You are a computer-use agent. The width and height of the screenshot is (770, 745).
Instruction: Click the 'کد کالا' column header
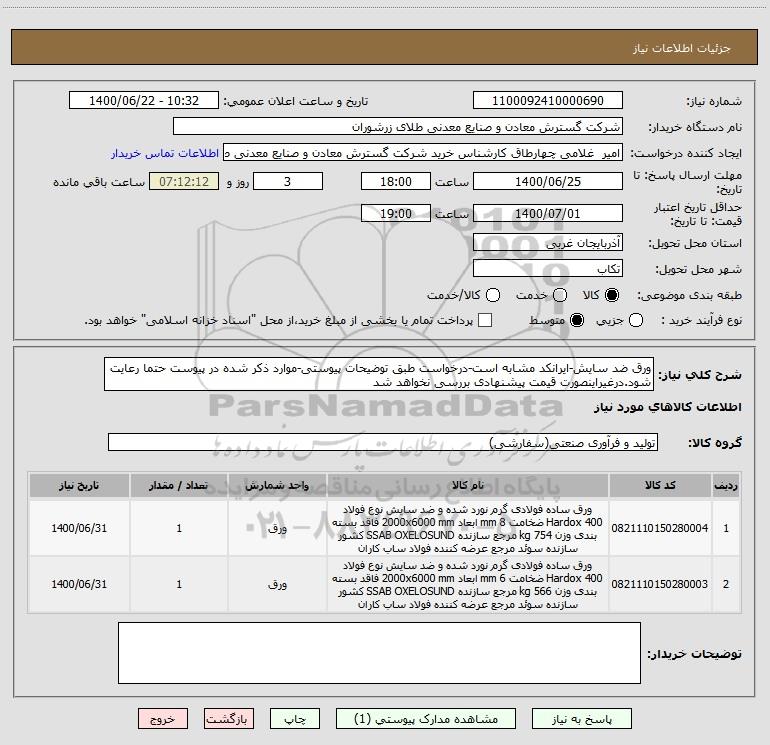660,485
